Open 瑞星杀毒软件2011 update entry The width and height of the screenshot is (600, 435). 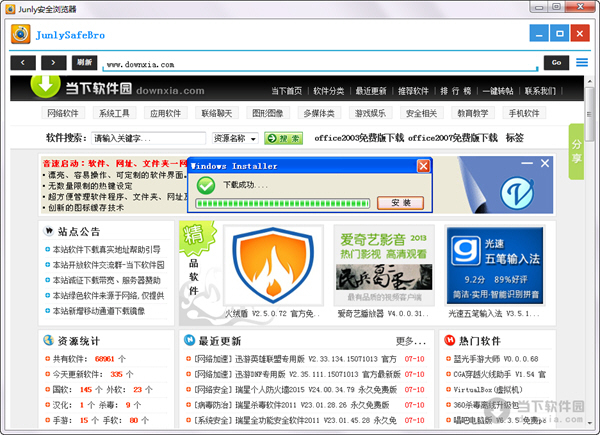pyautogui.click(x=292, y=405)
